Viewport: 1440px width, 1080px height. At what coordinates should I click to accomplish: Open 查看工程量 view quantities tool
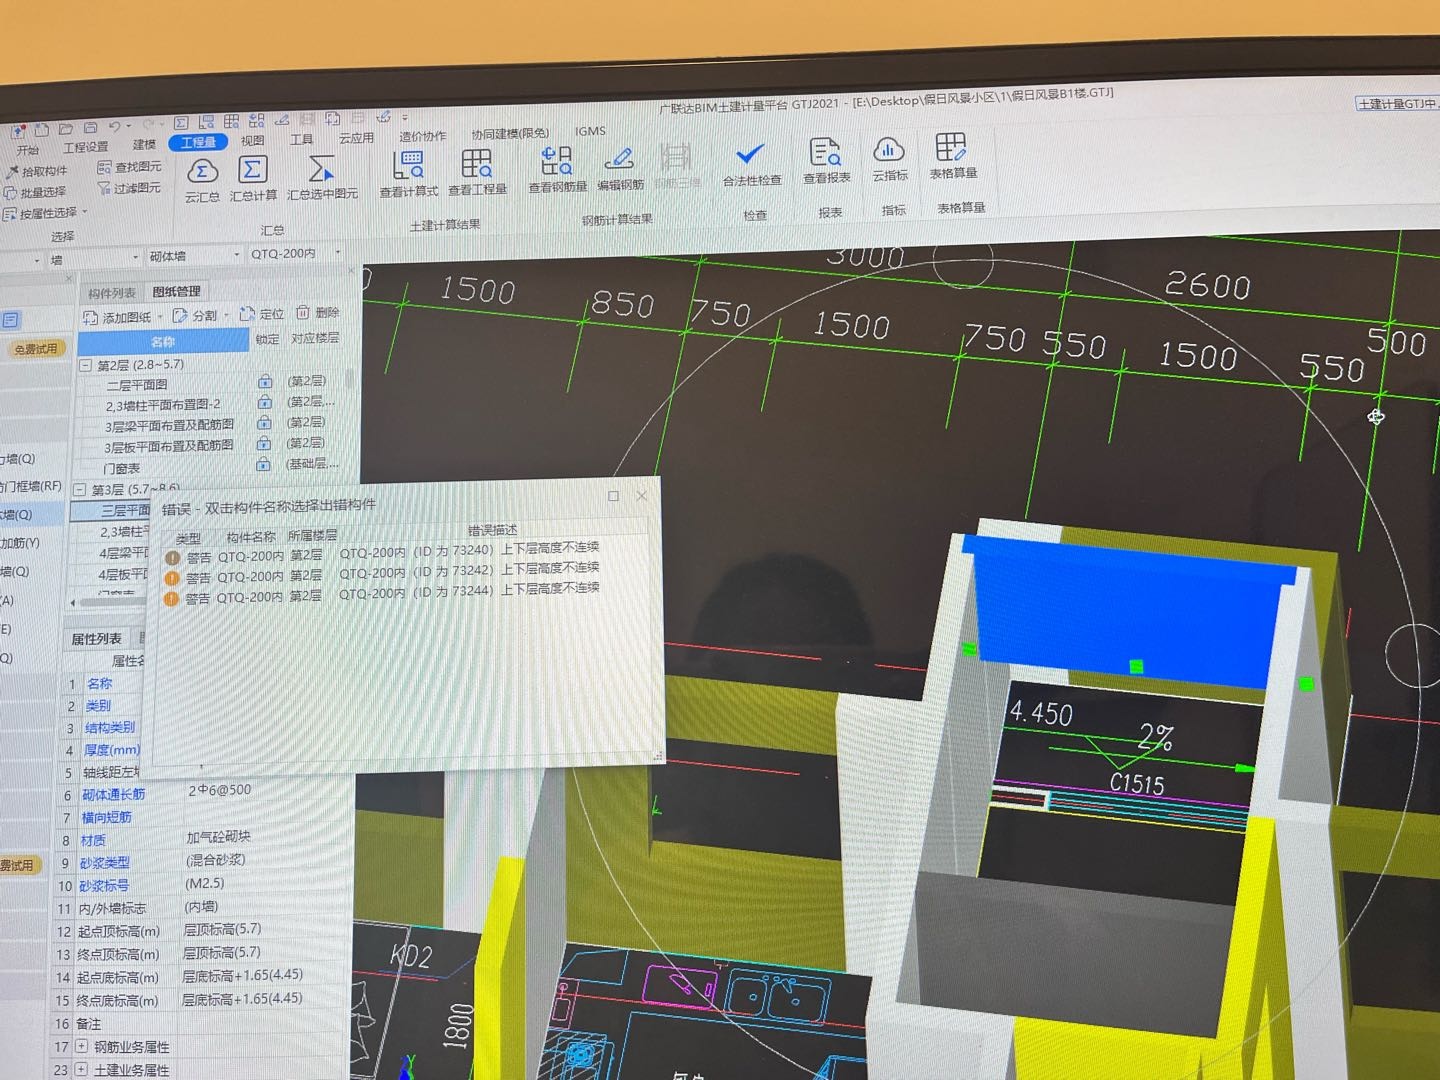[x=477, y=172]
